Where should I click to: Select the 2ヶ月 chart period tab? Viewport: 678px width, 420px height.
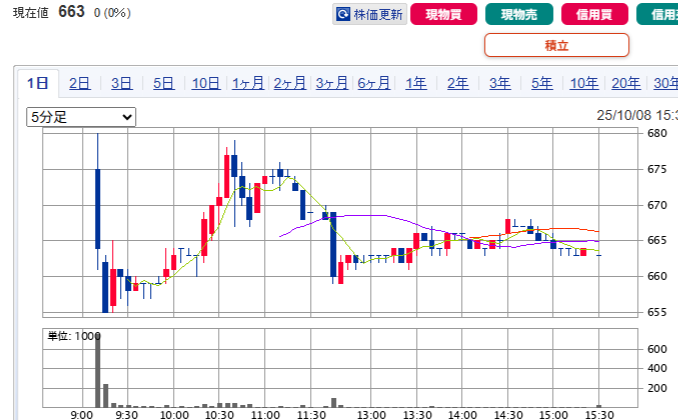290,83
